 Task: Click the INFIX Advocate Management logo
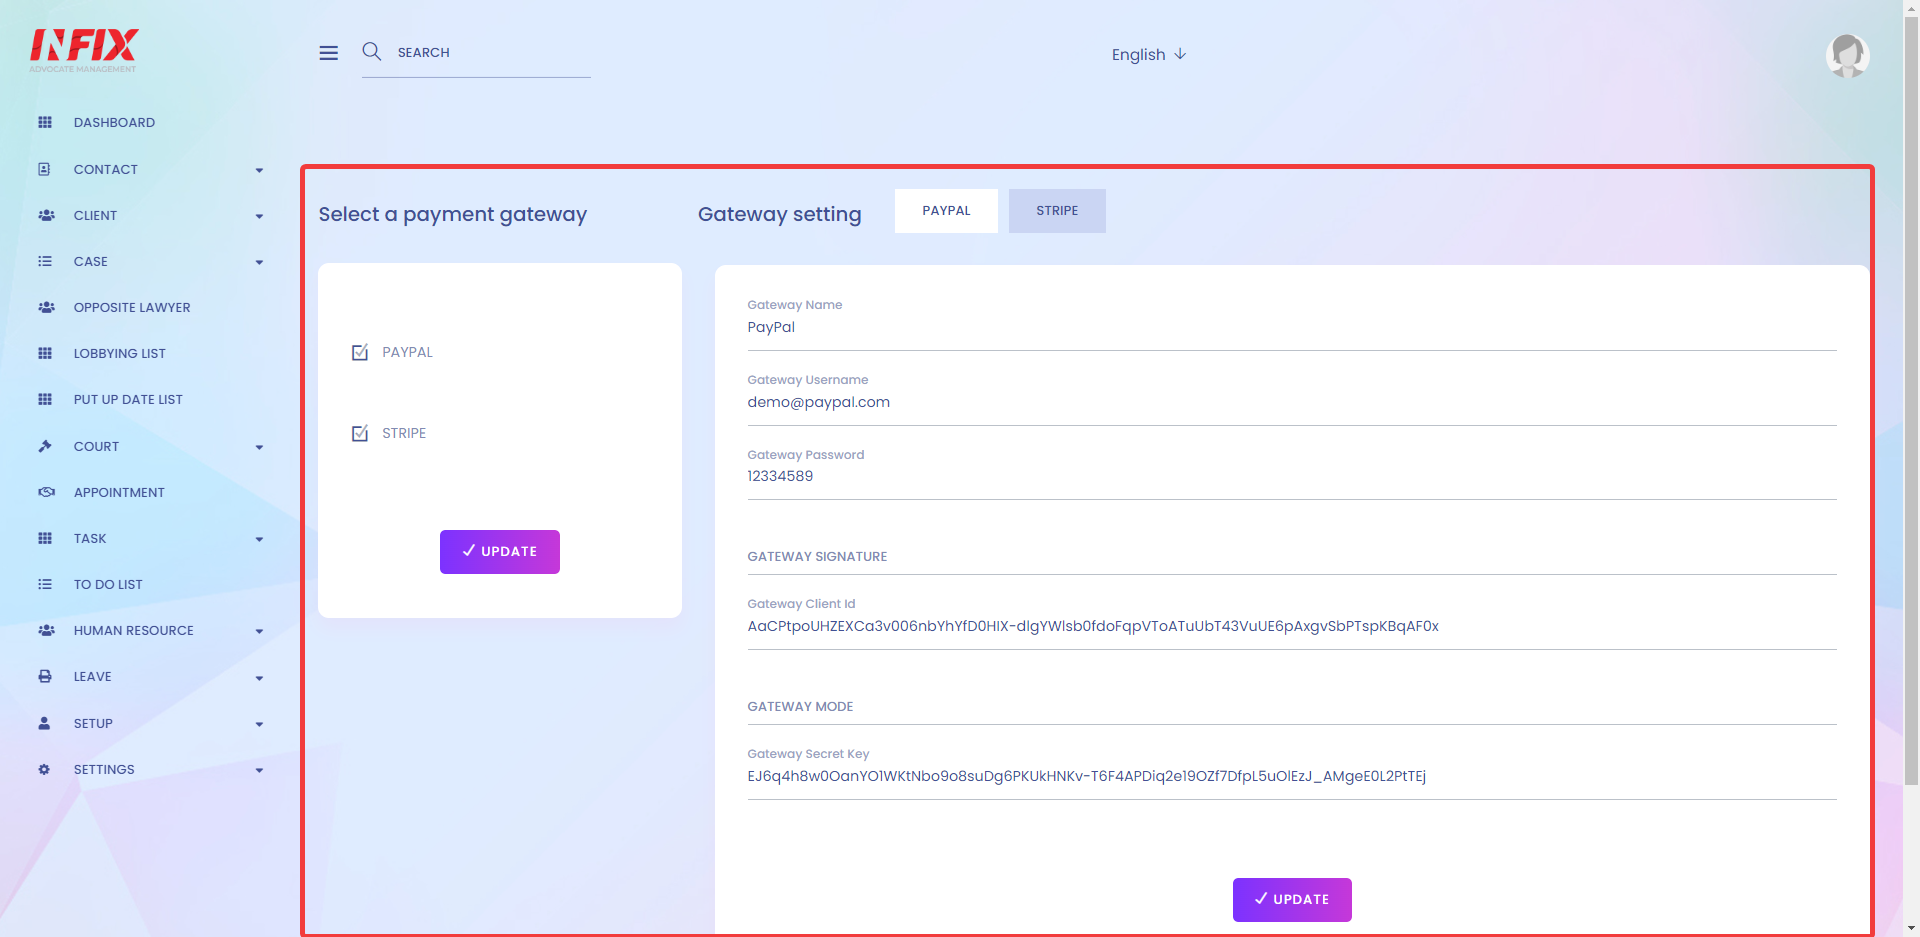point(84,50)
